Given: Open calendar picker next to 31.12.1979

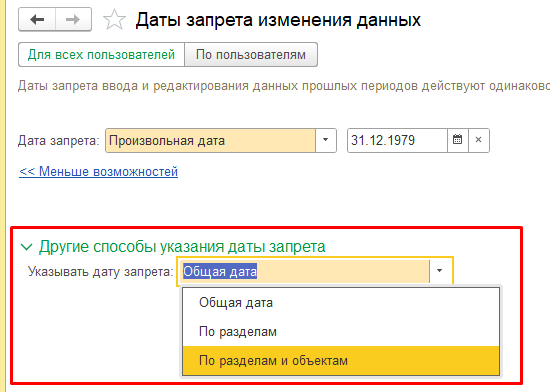Looking at the screenshot, I should click(457, 140).
